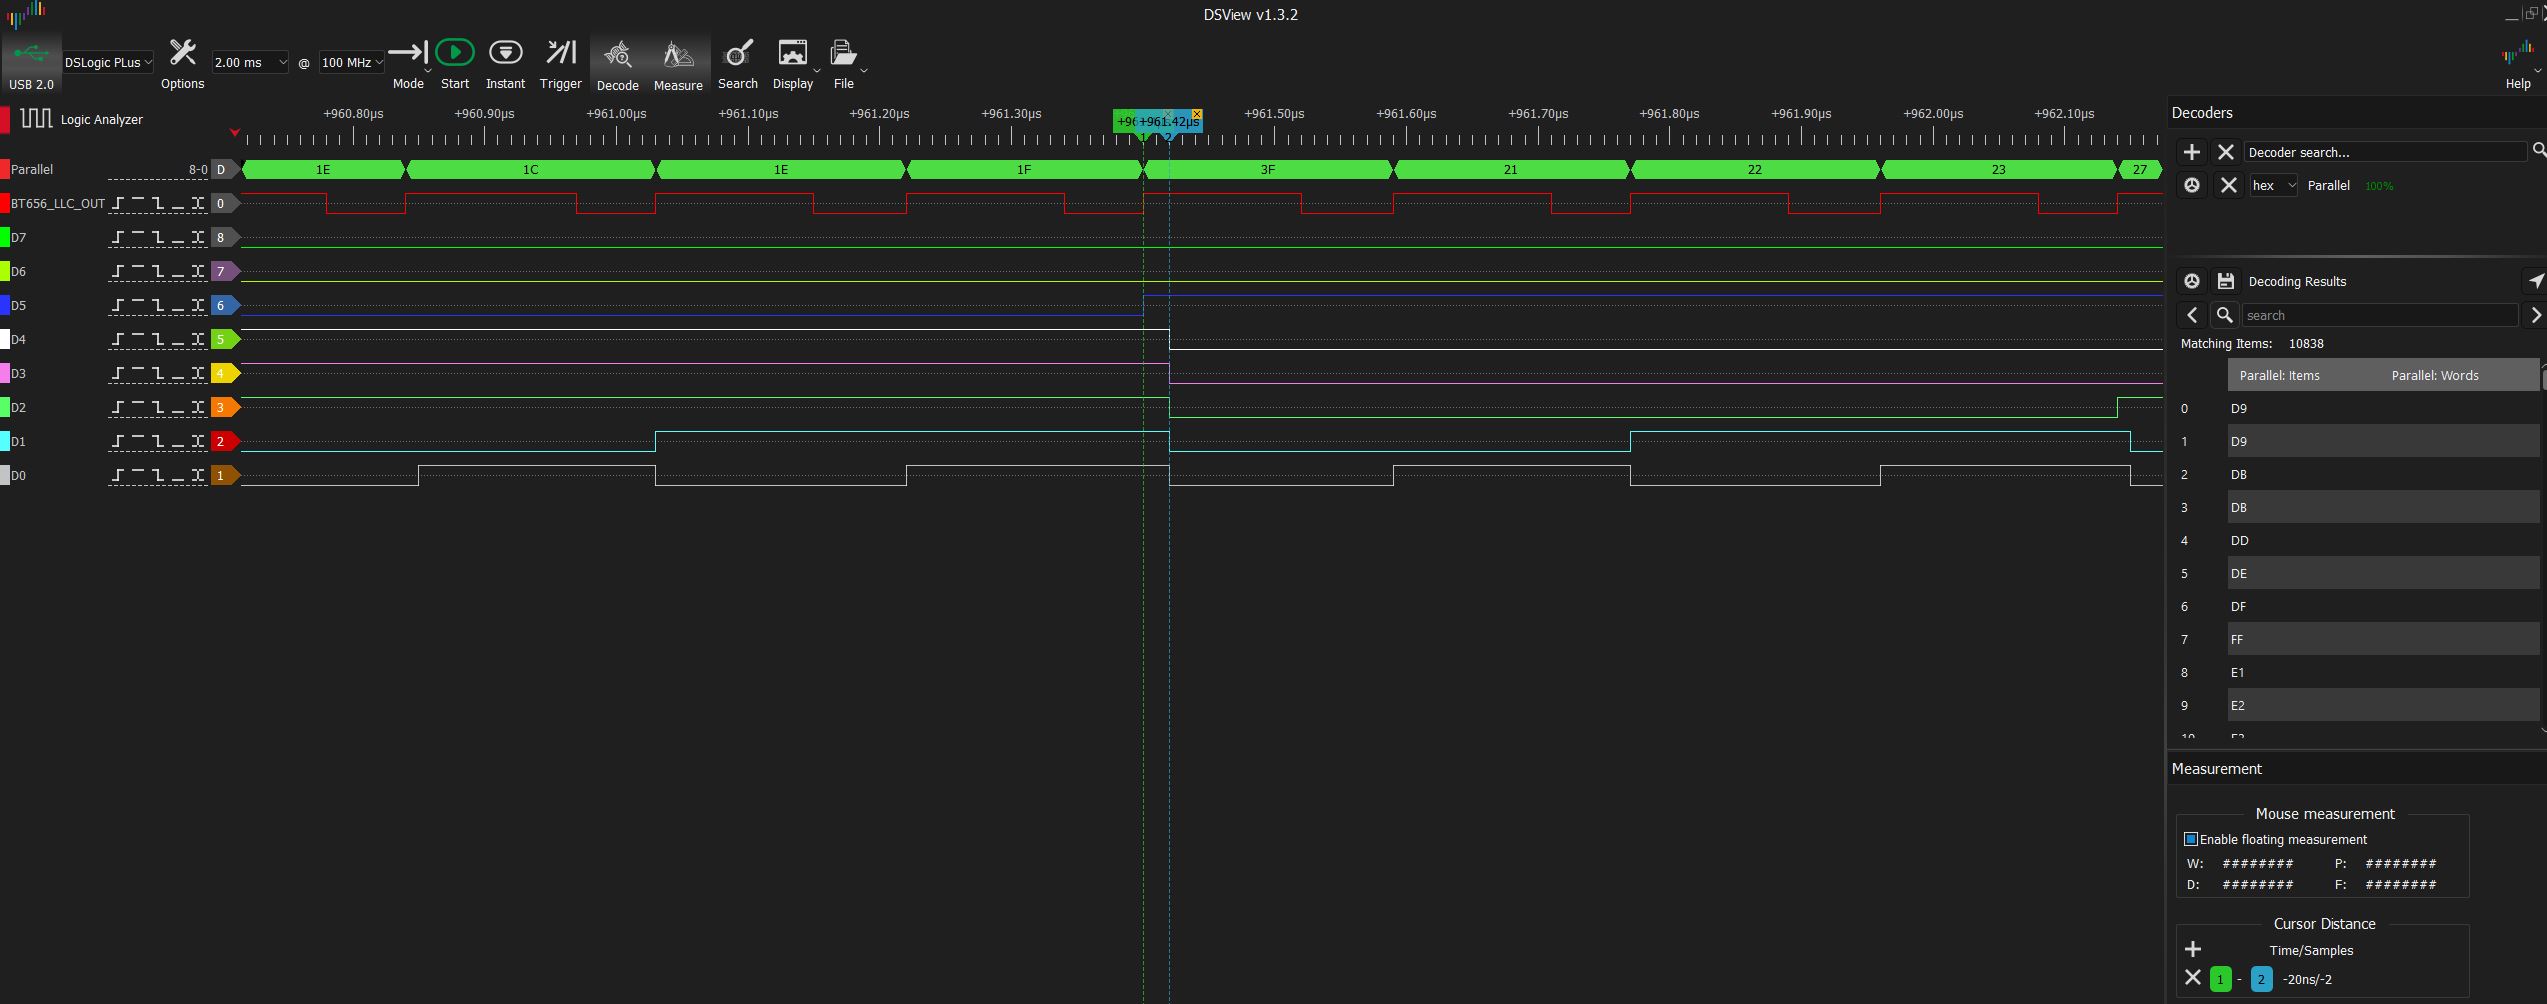Remove all decoders with the top X icon
The width and height of the screenshot is (2547, 1004).
coord(2226,152)
